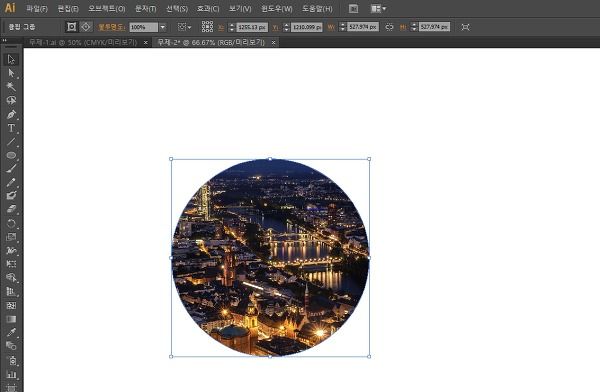The width and height of the screenshot is (600, 392).
Task: Select the Eraser tool
Action: click(x=11, y=209)
